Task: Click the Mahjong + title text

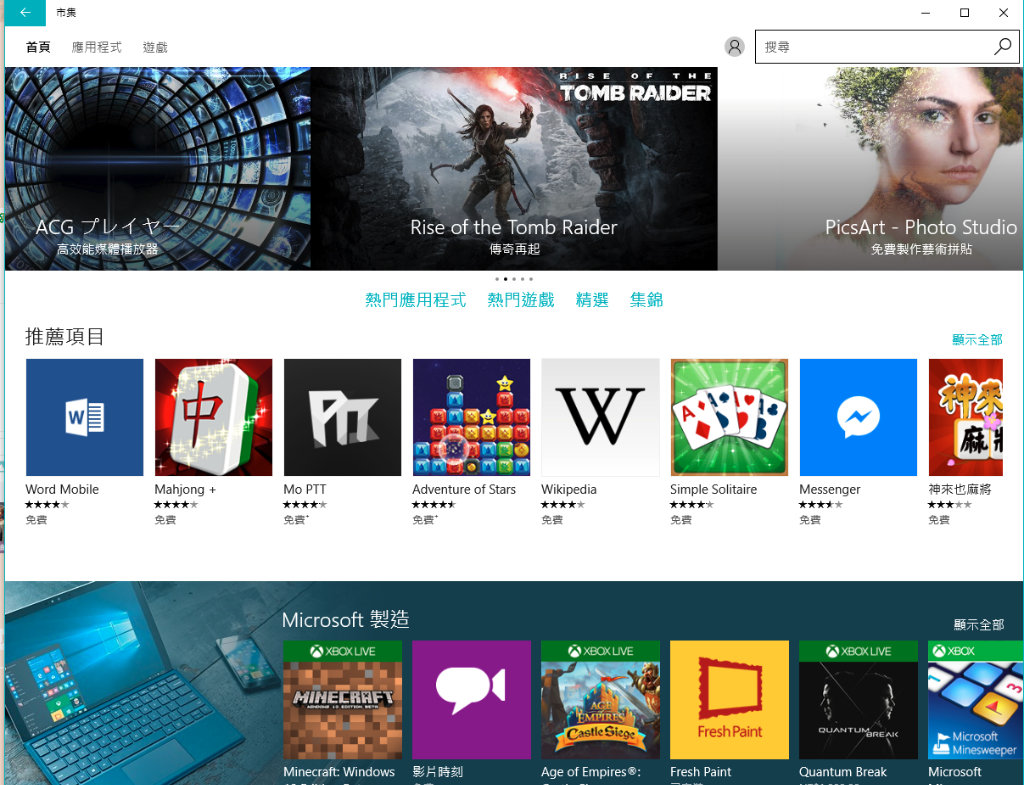Action: [185, 489]
